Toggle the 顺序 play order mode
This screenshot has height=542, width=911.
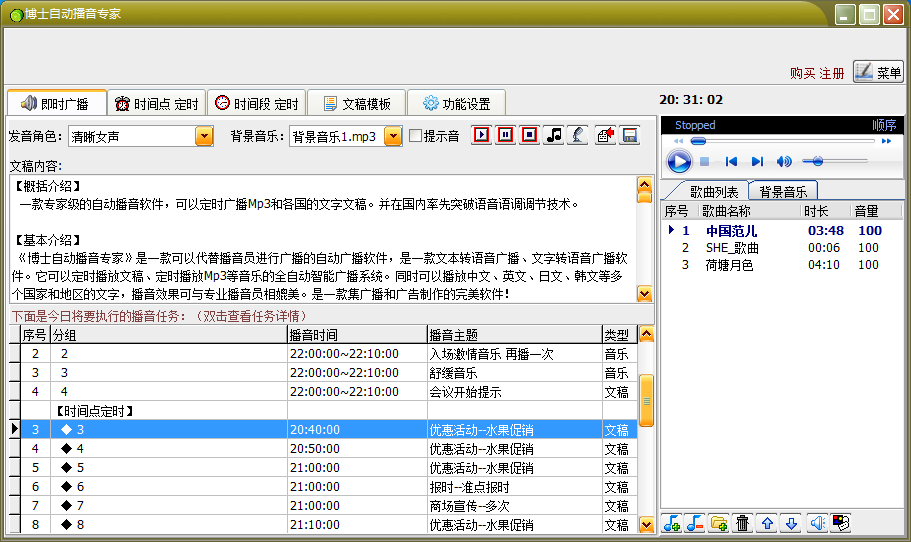(883, 125)
